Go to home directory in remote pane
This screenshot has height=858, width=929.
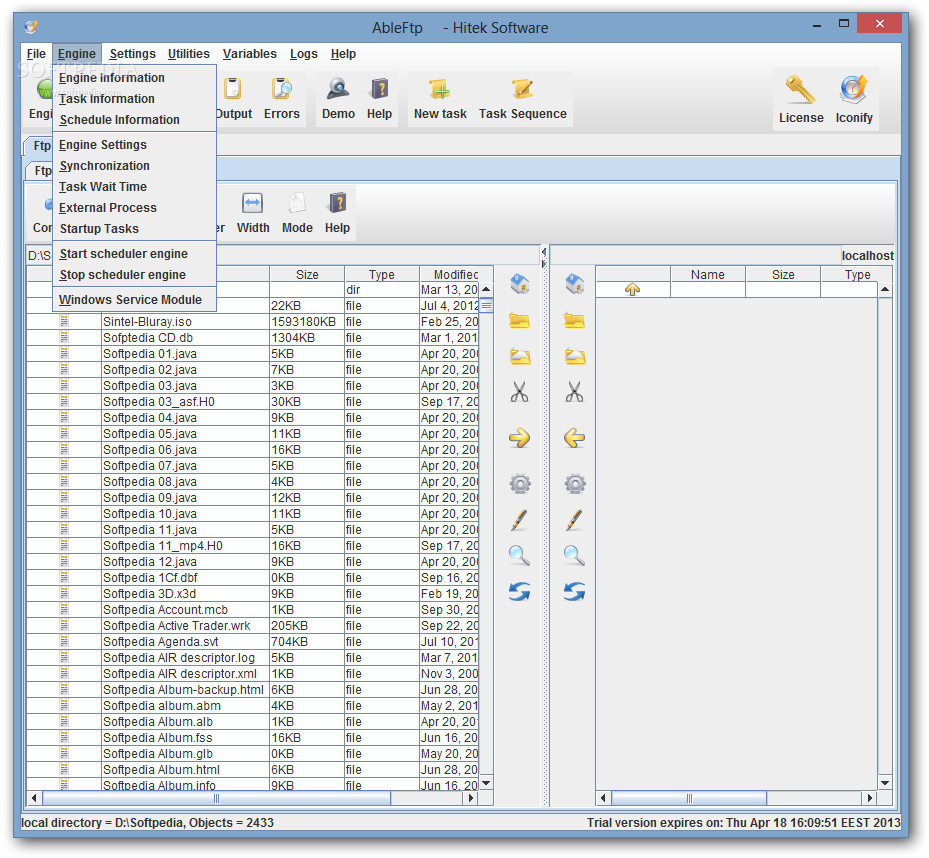click(575, 283)
